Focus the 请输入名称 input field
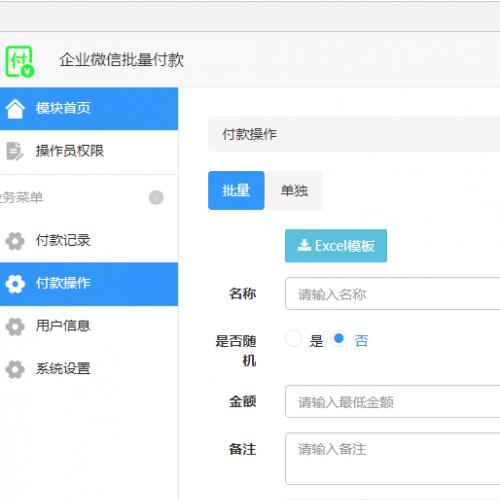This screenshot has width=500, height=500. 393,294
